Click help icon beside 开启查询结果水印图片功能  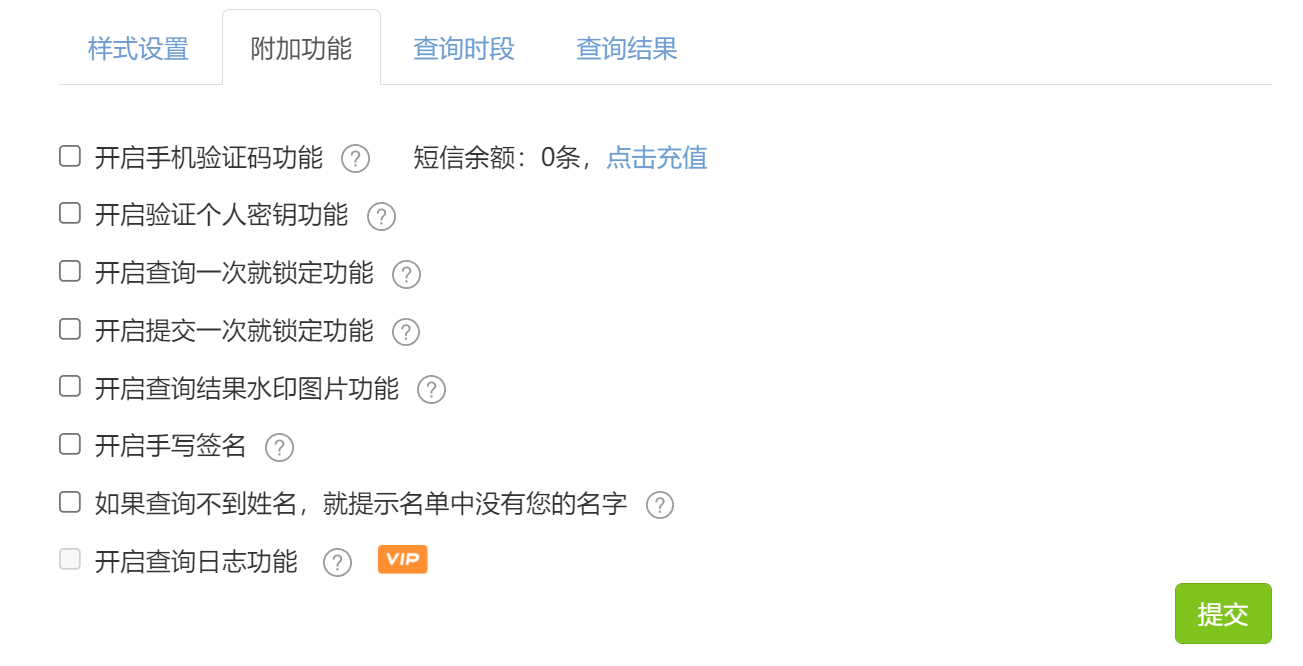[431, 390]
